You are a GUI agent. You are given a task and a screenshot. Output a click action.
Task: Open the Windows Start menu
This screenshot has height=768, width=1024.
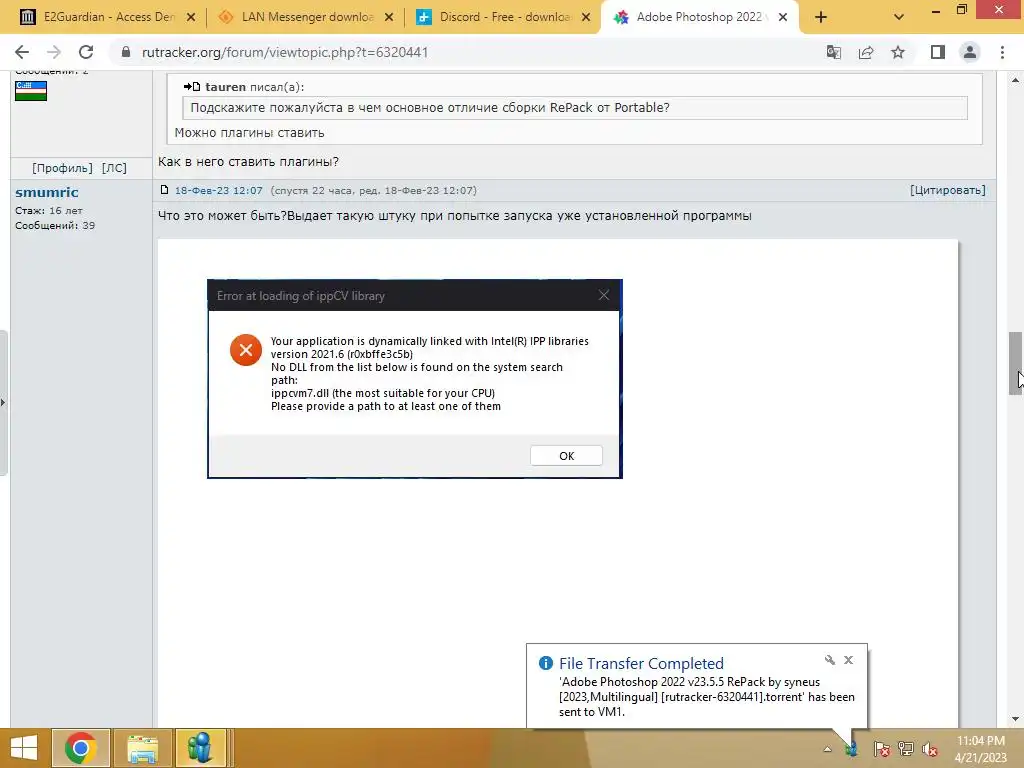point(24,748)
